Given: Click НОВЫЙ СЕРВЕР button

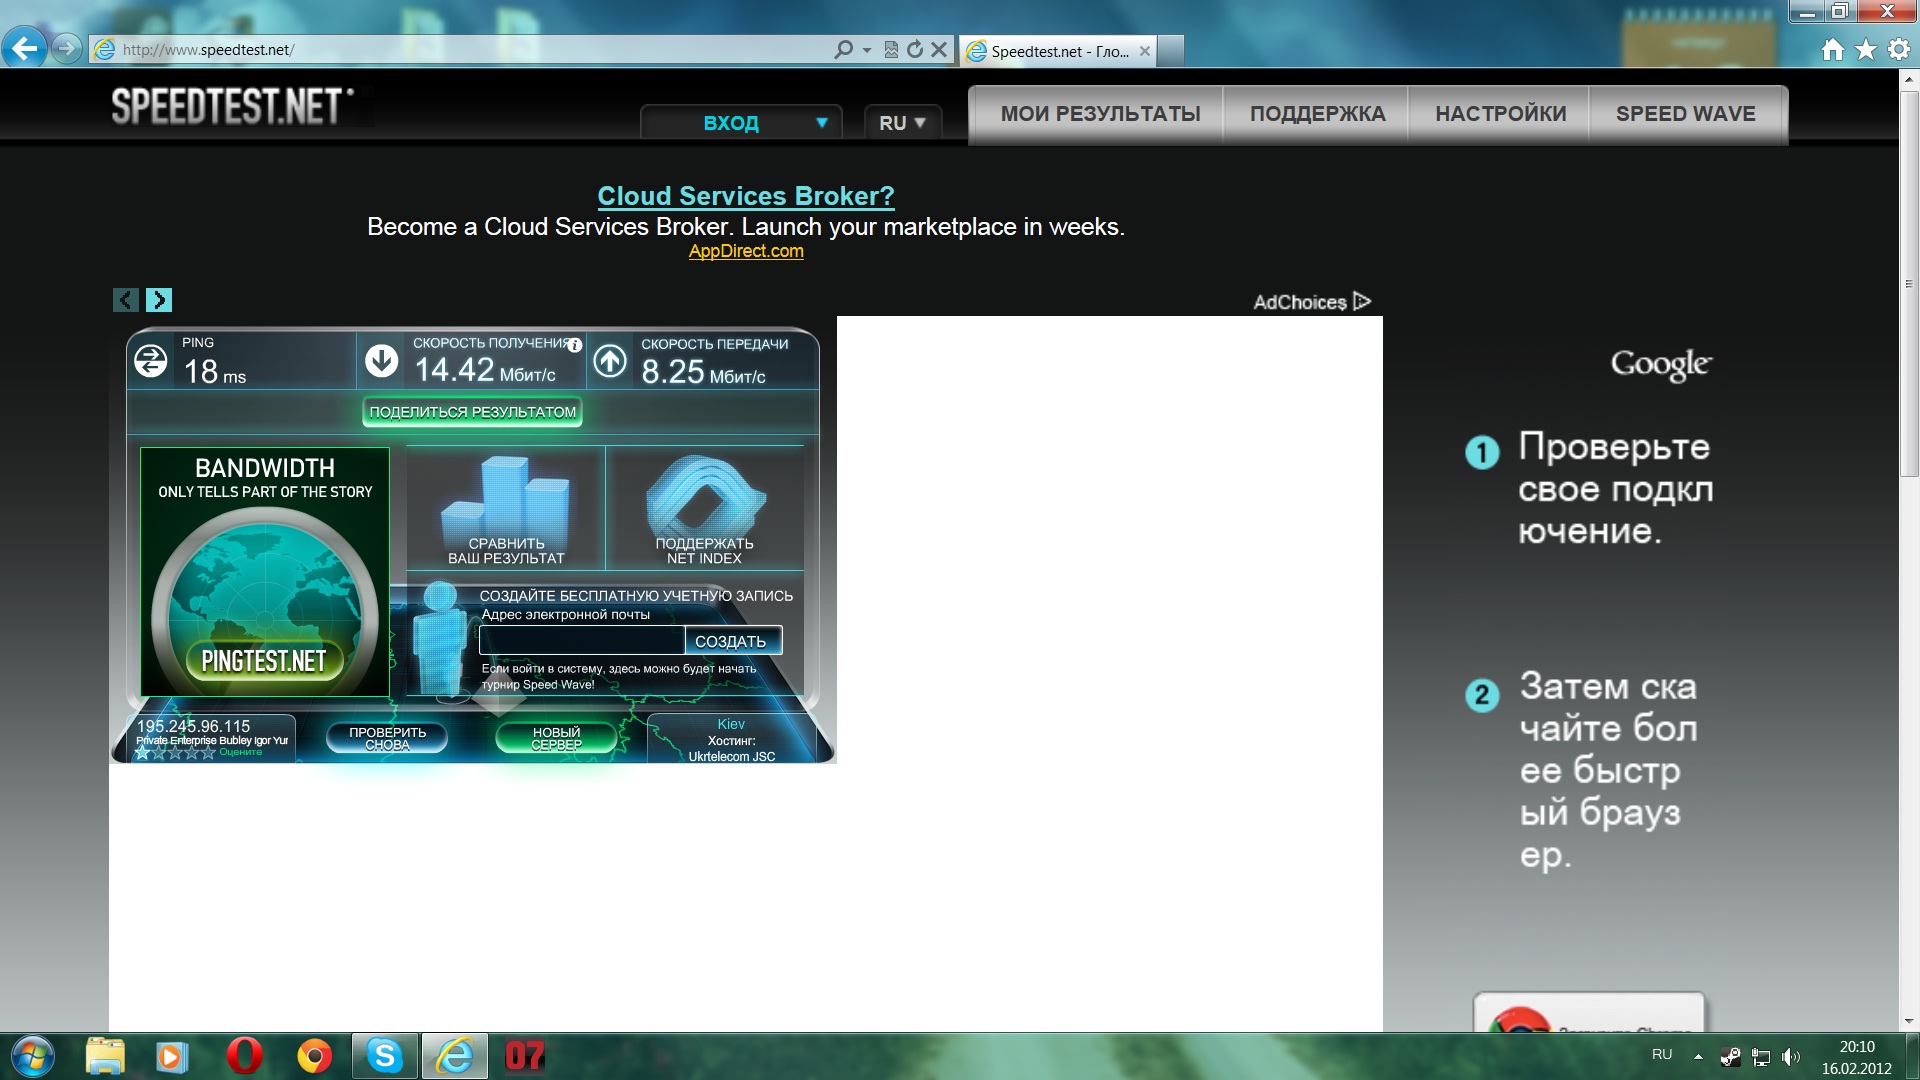Looking at the screenshot, I should 557,738.
